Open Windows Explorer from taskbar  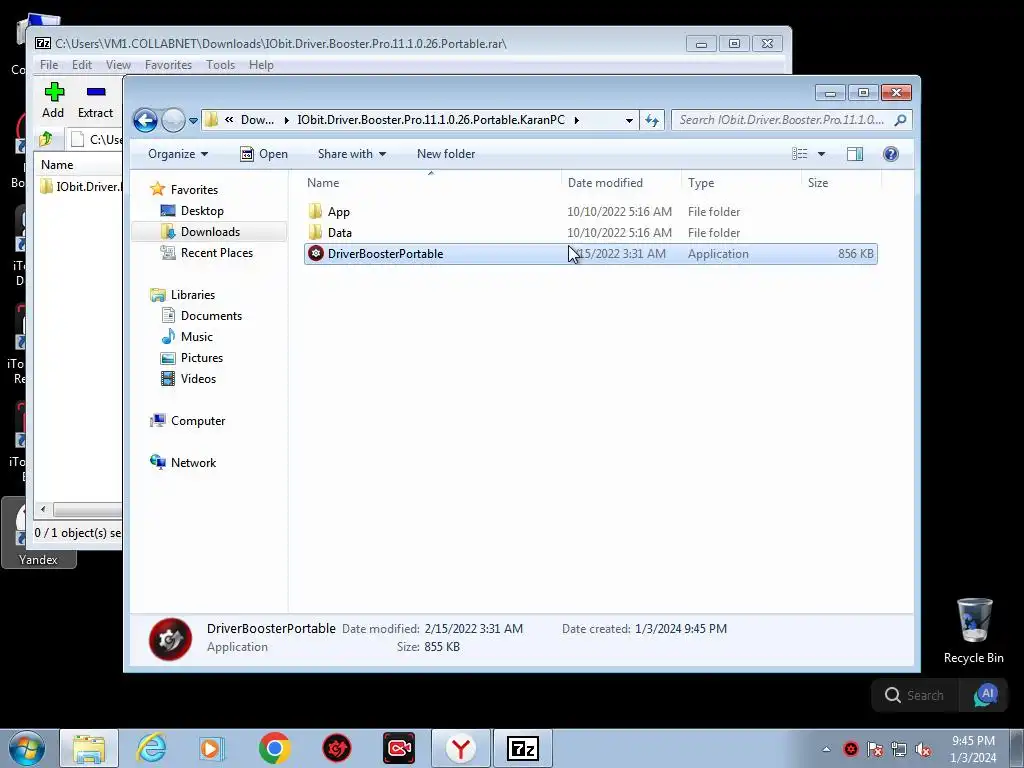pos(89,748)
